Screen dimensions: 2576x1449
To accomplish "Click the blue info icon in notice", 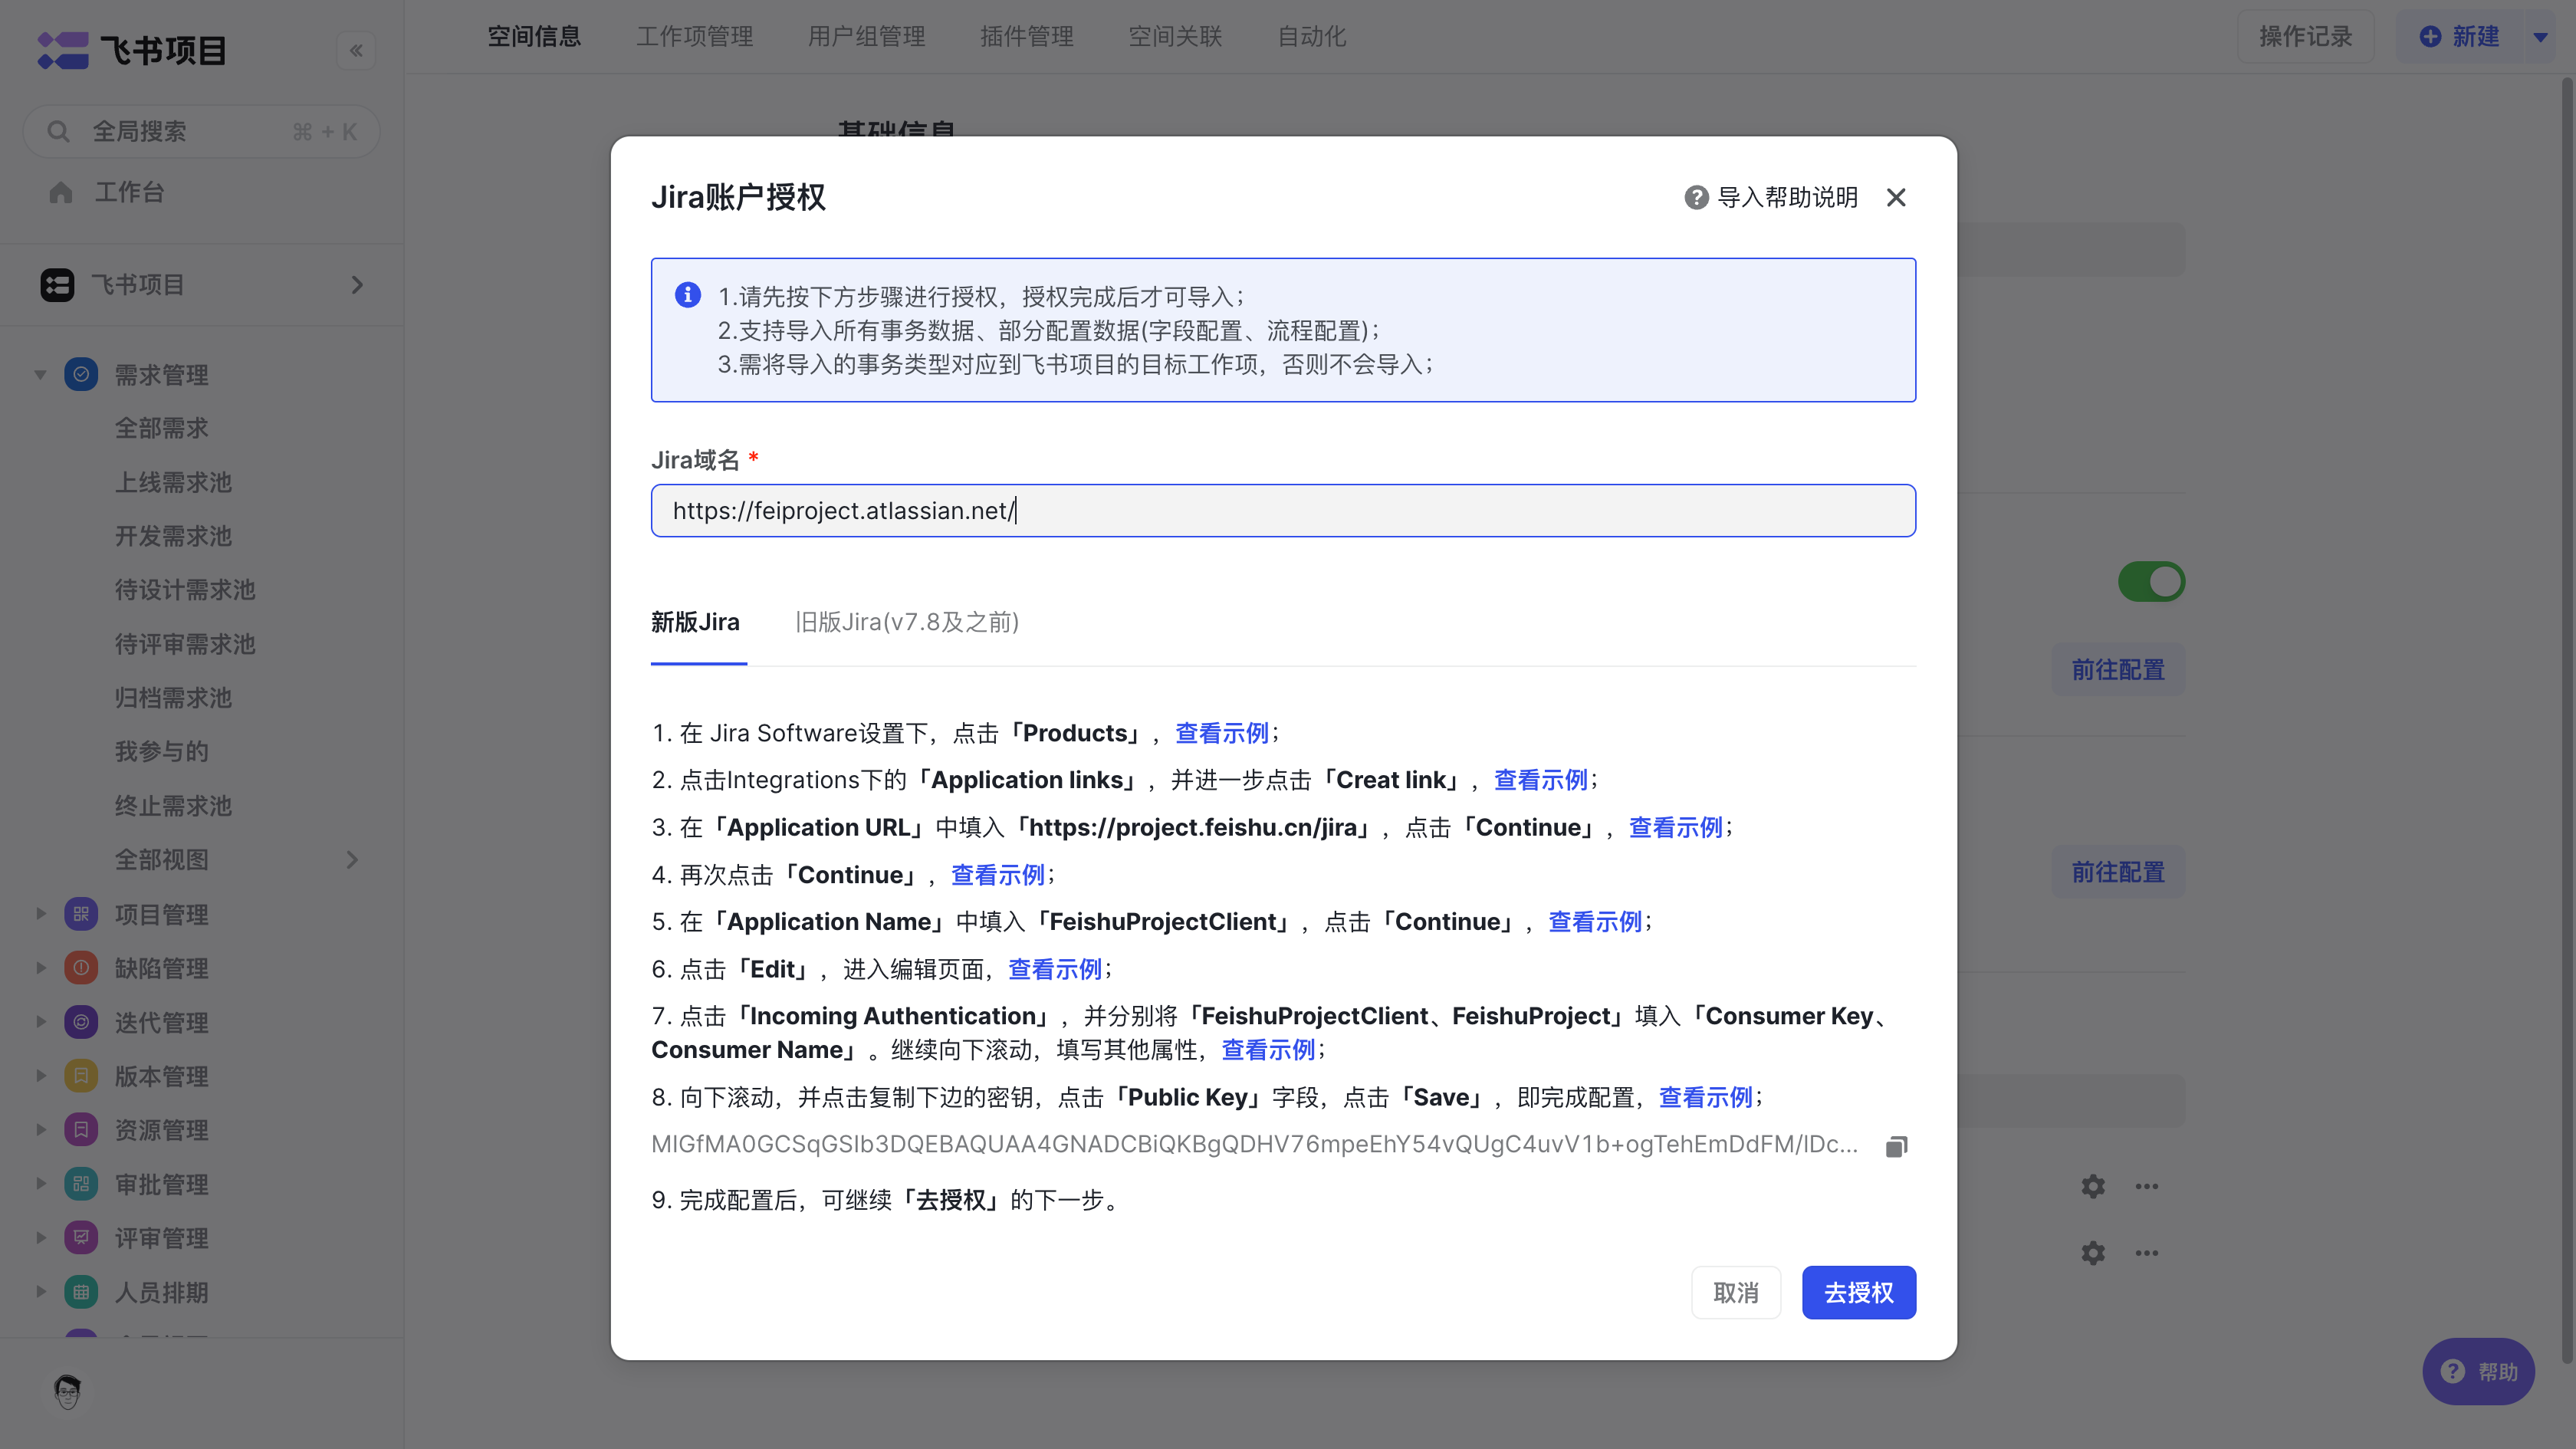I will (688, 295).
